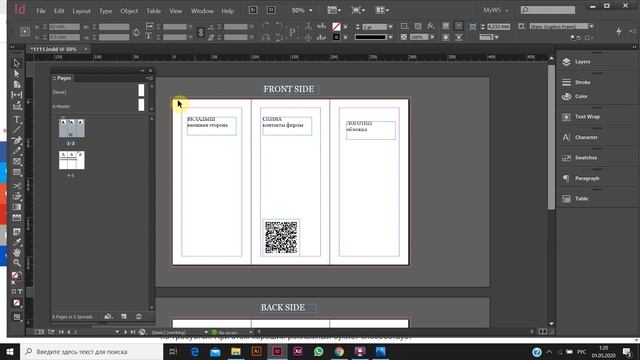Toggle Quick Apply lightning icon

619,31
